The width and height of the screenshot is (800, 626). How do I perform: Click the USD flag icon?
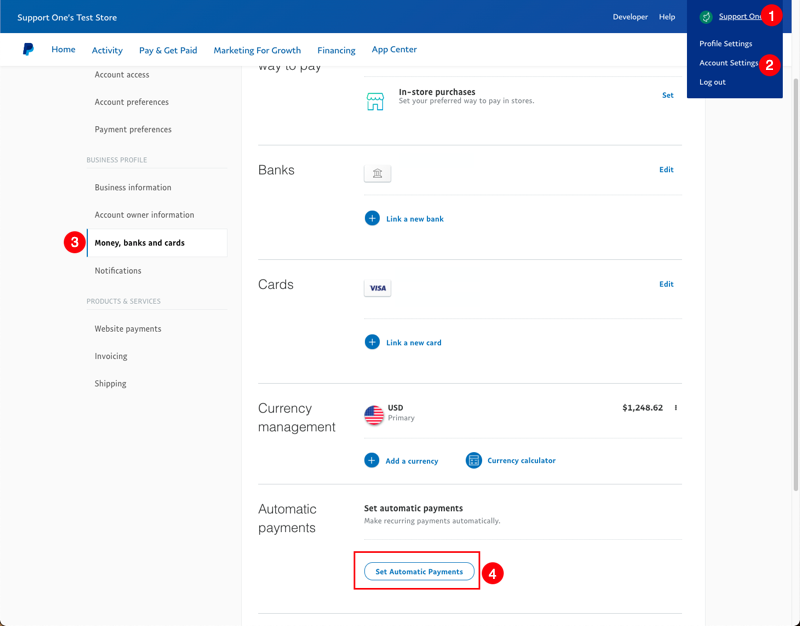[374, 415]
